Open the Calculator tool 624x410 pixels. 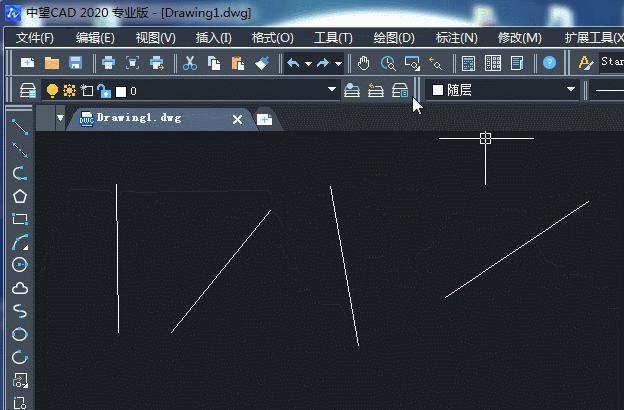[x=468, y=63]
